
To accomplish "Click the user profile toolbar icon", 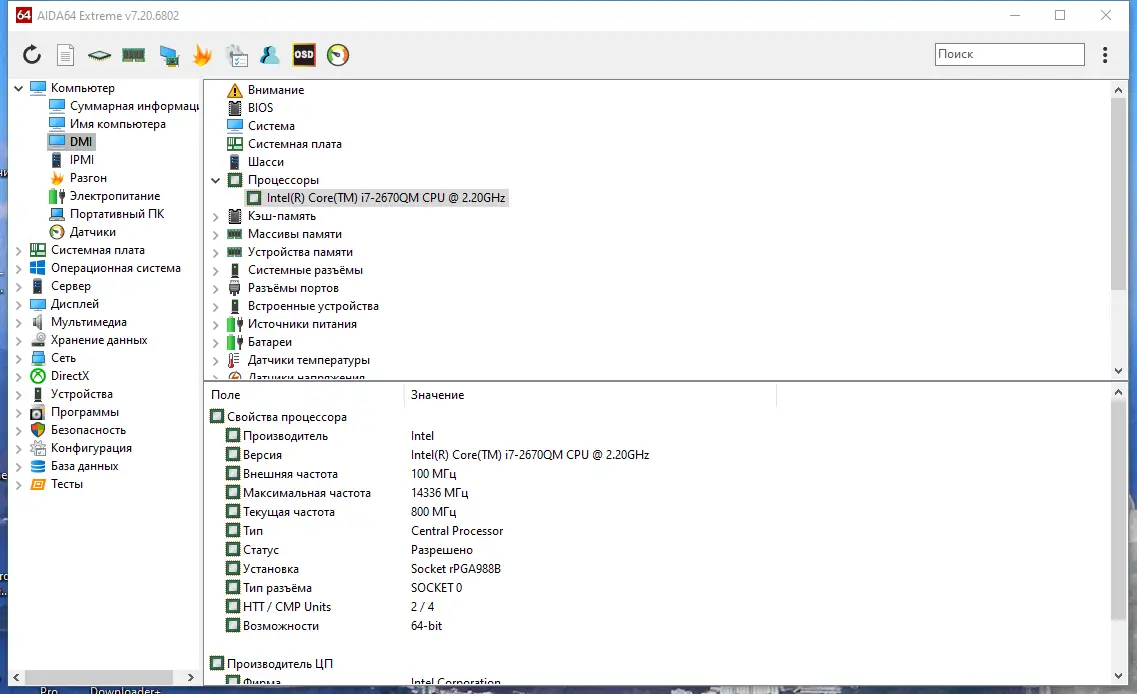I will tap(270, 55).
